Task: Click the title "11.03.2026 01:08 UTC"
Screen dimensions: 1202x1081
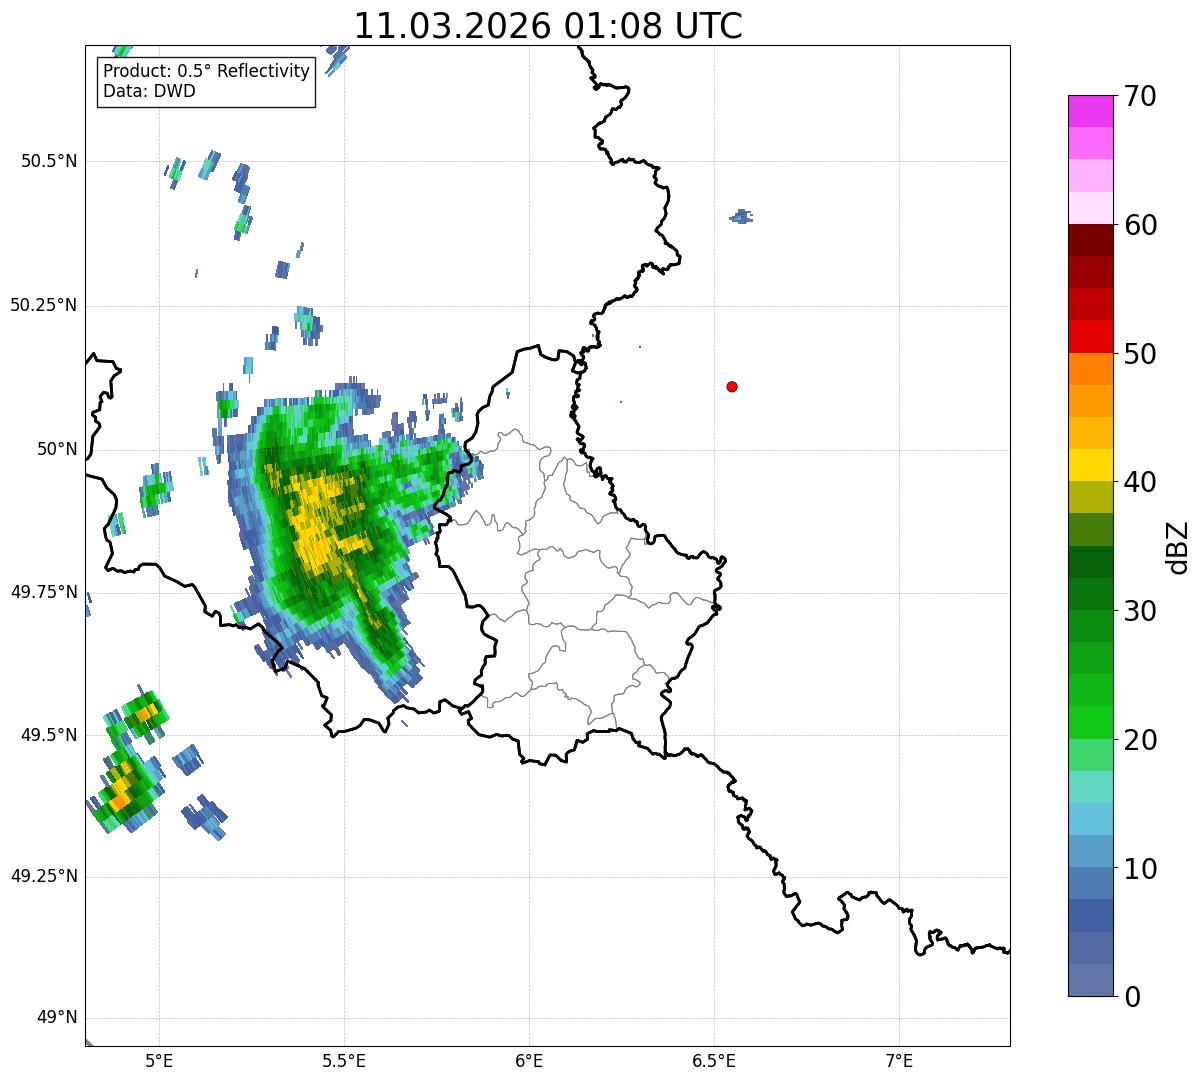Action: pyautogui.click(x=548, y=25)
